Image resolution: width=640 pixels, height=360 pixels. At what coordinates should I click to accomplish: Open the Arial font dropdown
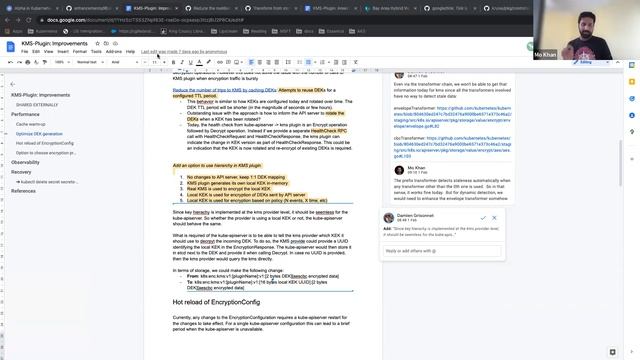[x=124, y=62]
